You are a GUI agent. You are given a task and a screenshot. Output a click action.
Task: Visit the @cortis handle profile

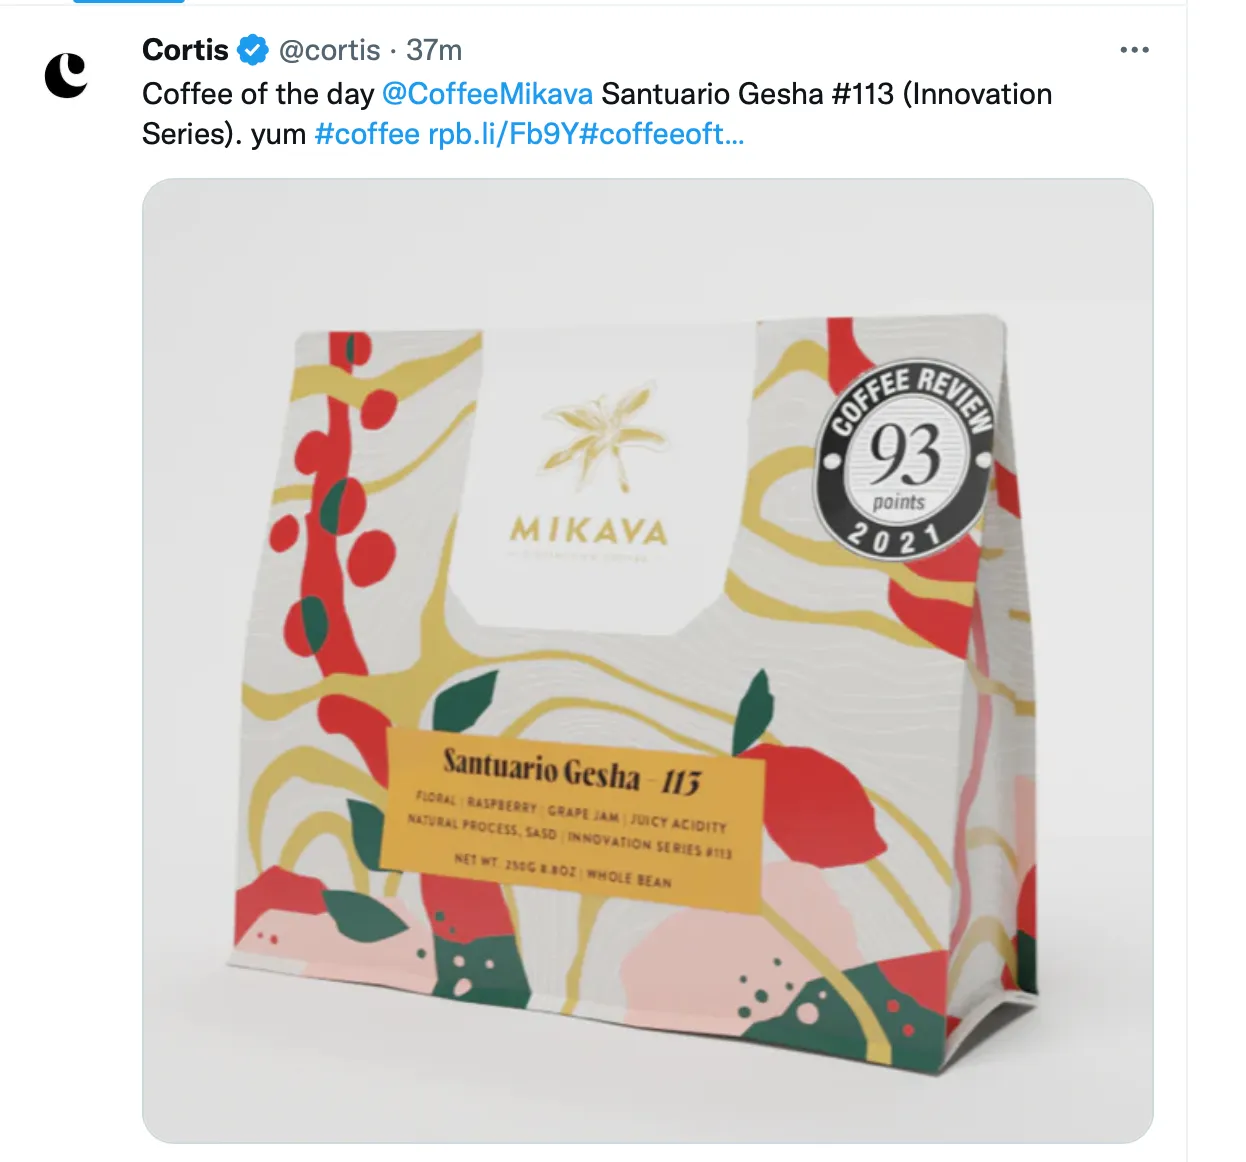pos(329,50)
